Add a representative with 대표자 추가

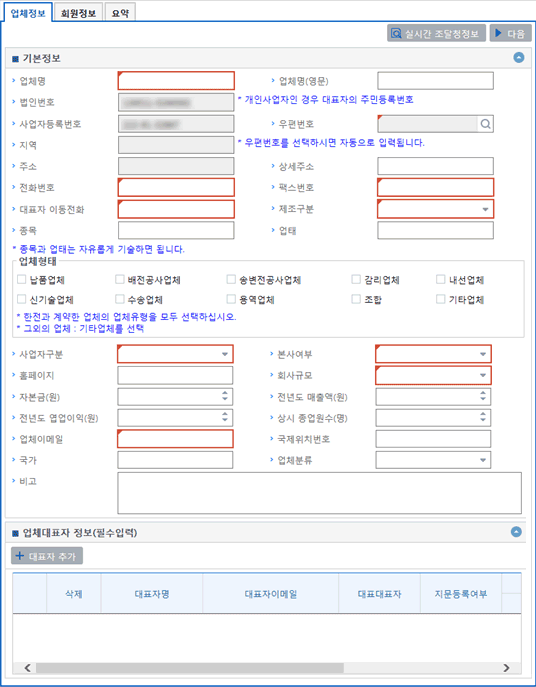[47, 556]
